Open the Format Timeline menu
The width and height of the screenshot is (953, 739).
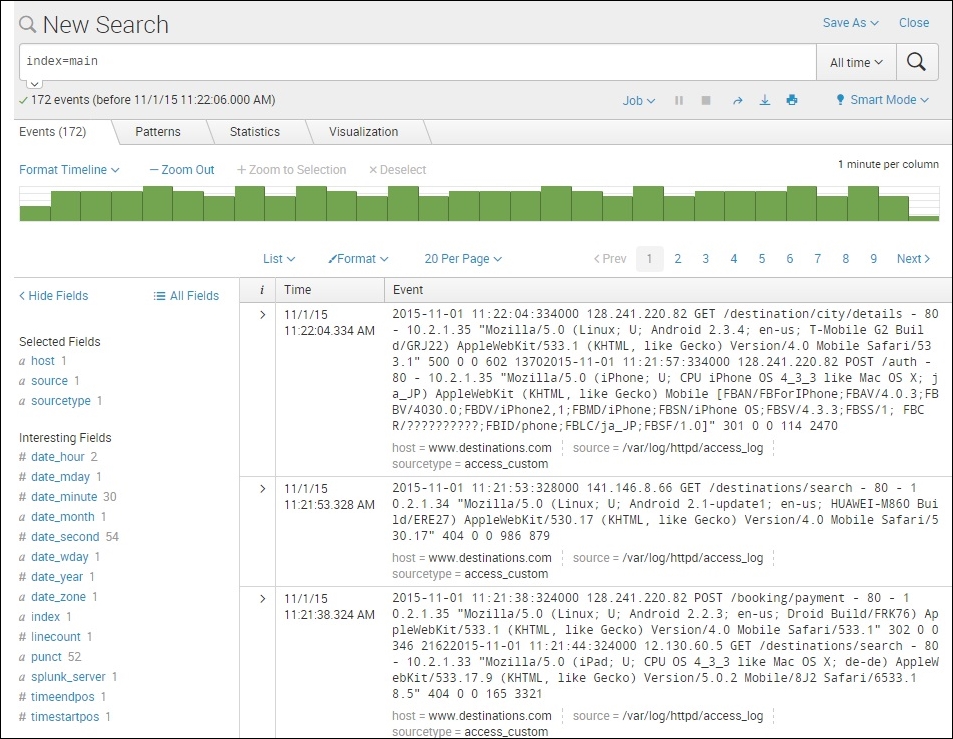coord(69,170)
